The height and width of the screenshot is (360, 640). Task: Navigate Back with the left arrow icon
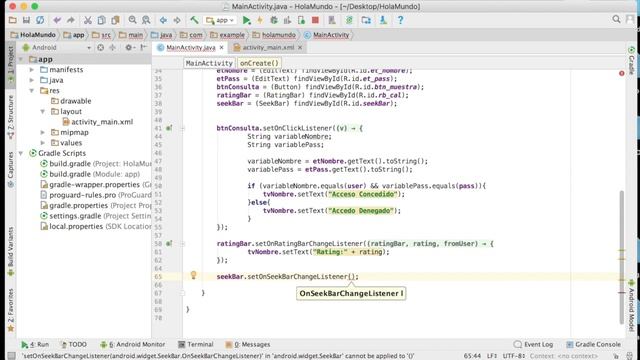pyautogui.click(x=163, y=20)
